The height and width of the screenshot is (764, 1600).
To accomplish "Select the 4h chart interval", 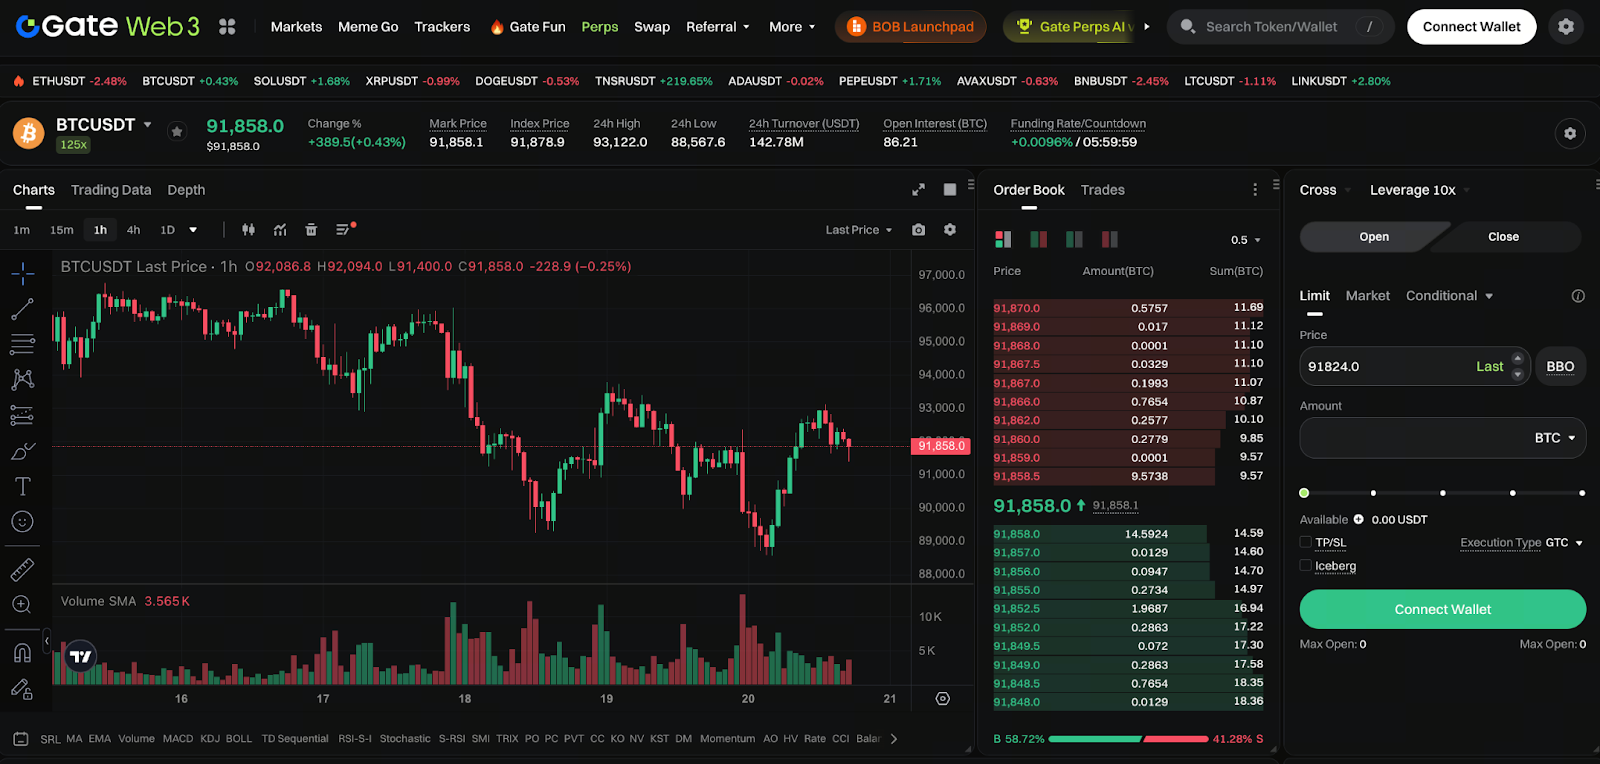I will (134, 230).
